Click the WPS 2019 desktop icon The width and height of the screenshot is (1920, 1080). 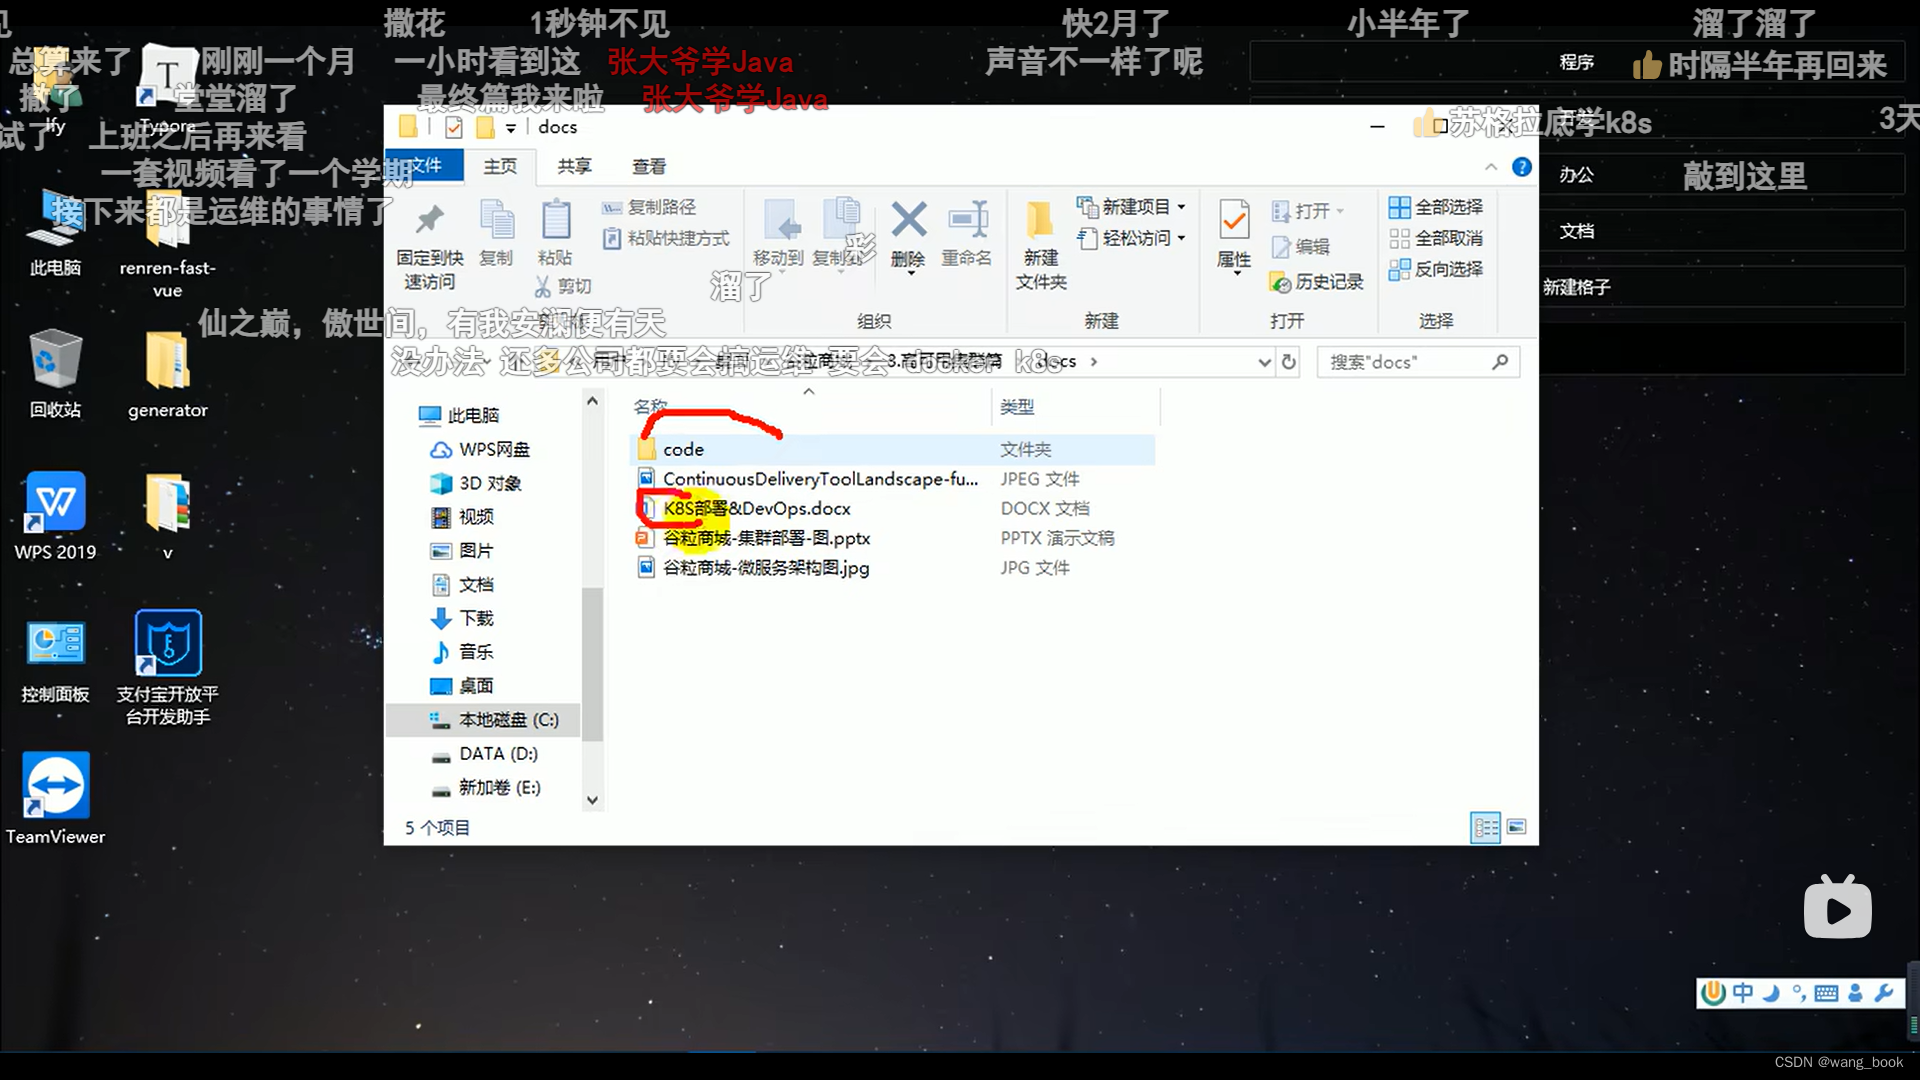55,516
